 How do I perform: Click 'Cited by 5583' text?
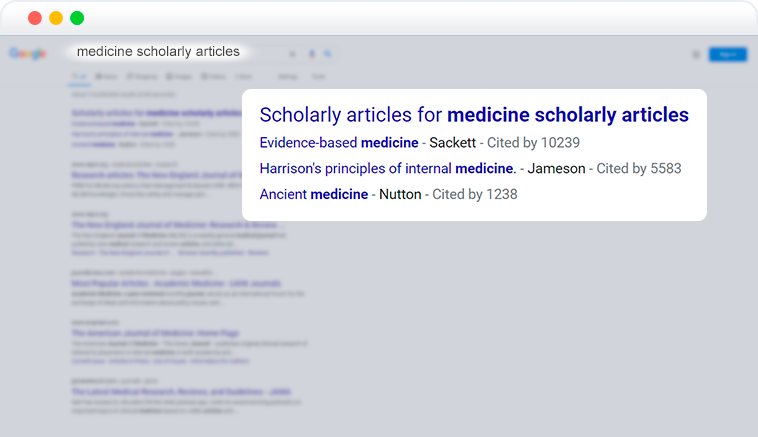click(x=639, y=168)
